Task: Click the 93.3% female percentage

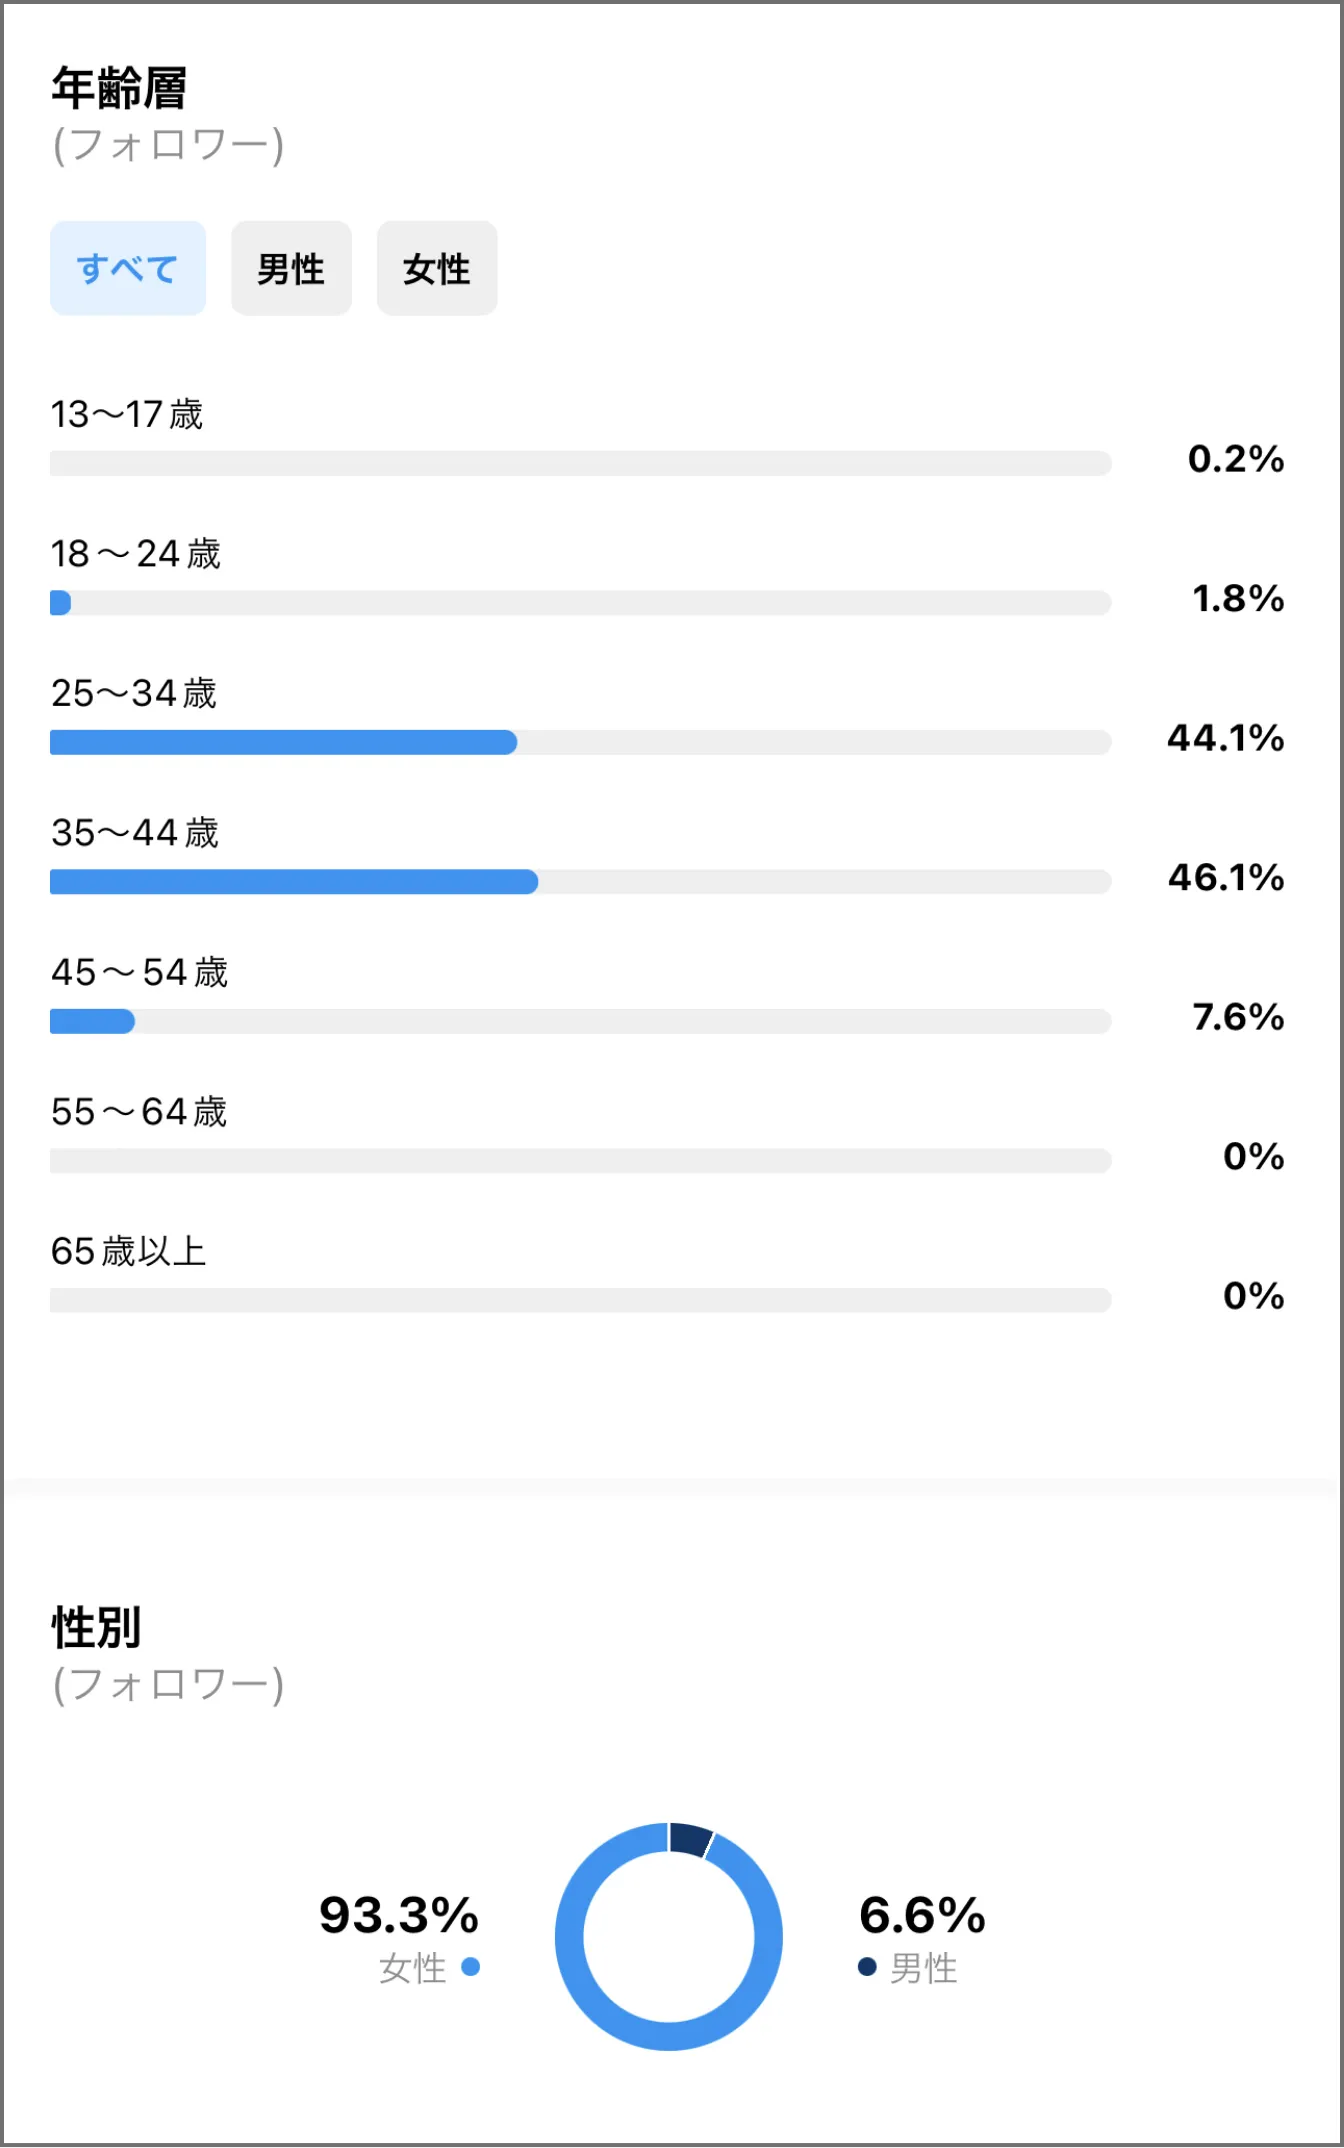Action: click(399, 1915)
